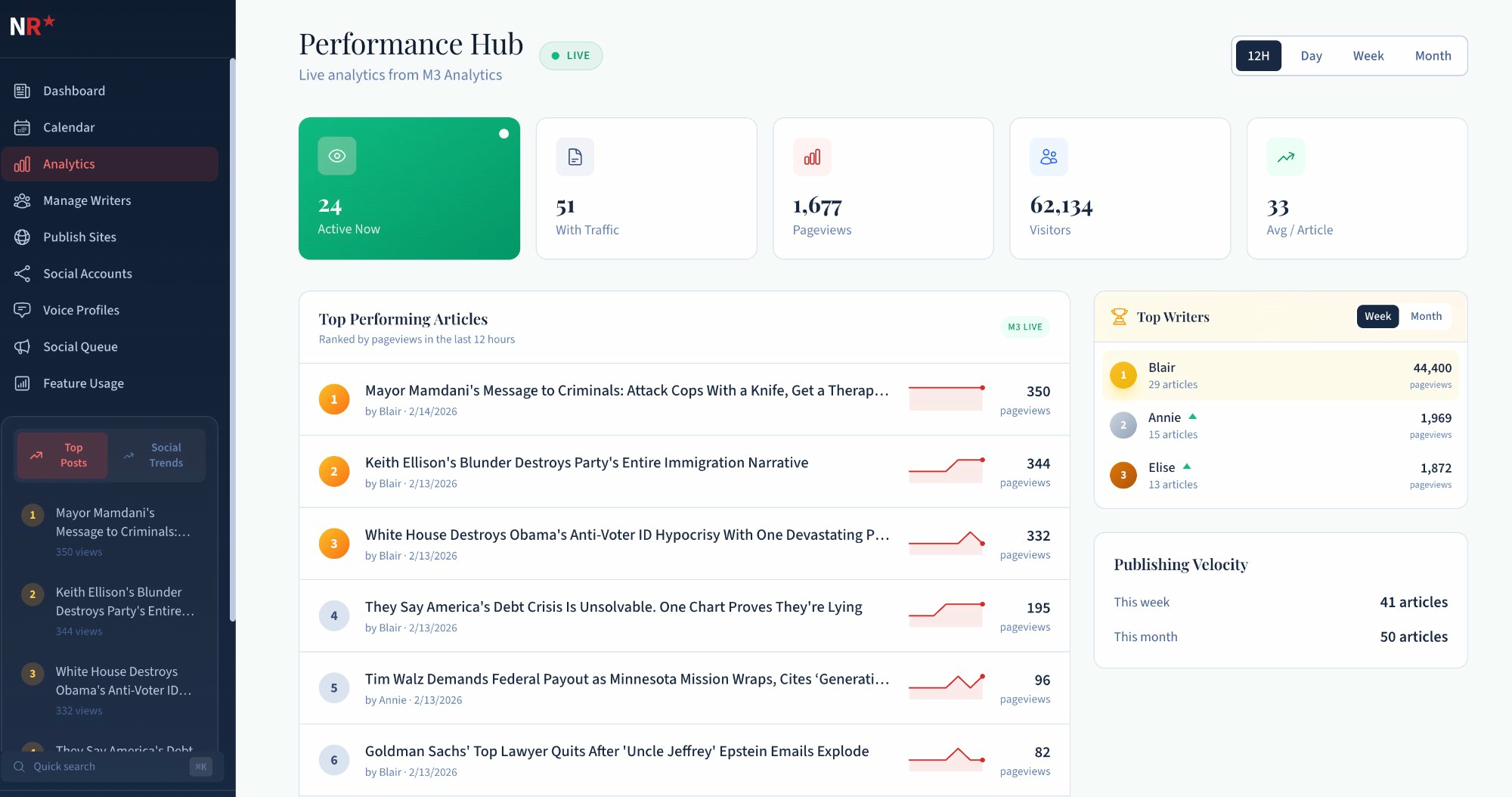
Task: Open the article about Keith Ellison's blunder
Action: [586, 463]
